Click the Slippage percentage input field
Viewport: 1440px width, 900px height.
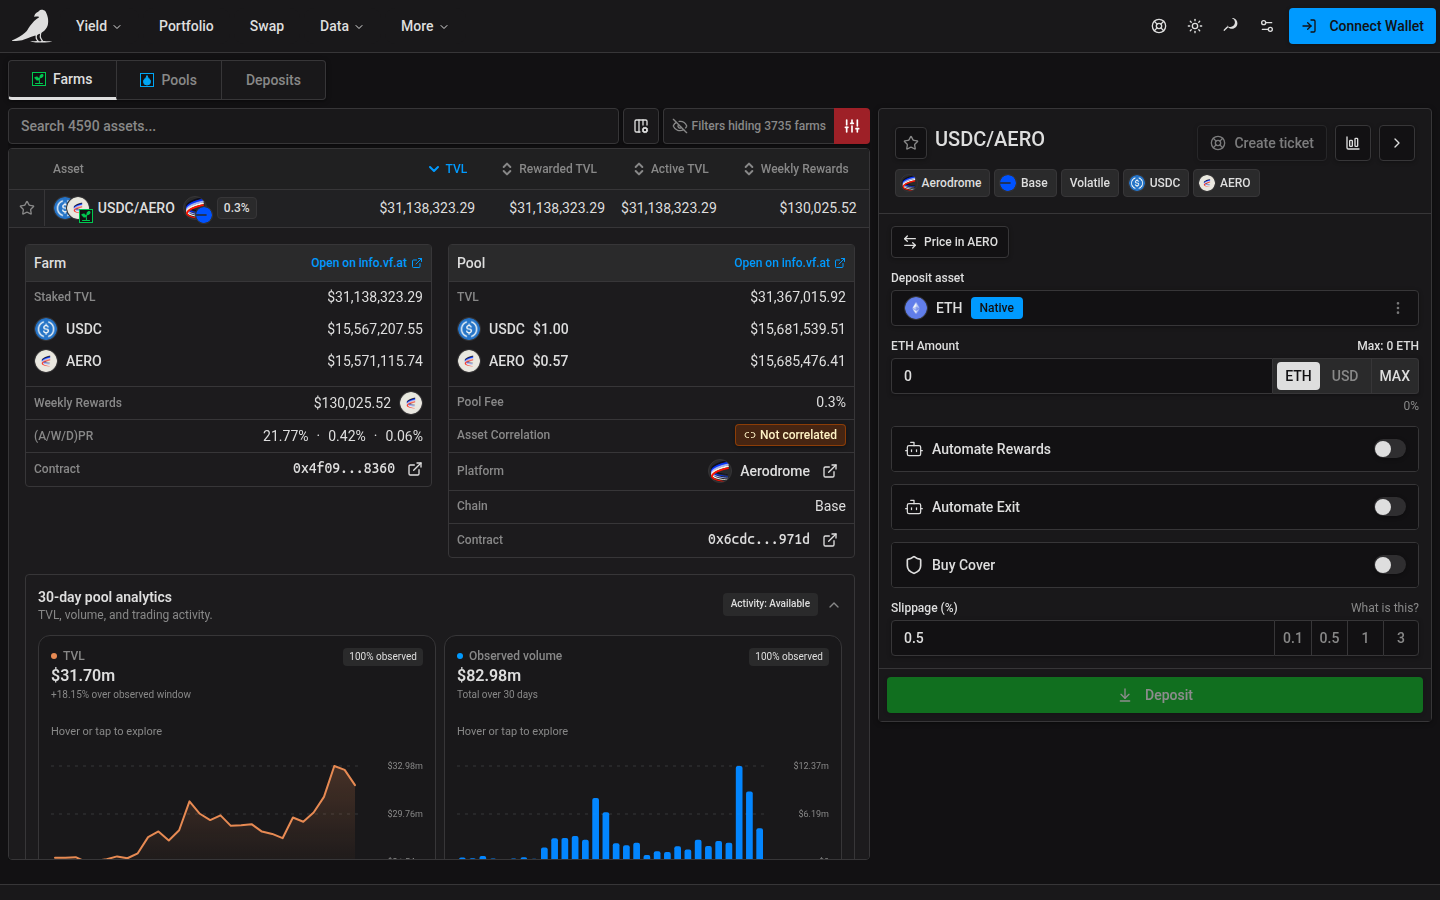(1082, 638)
